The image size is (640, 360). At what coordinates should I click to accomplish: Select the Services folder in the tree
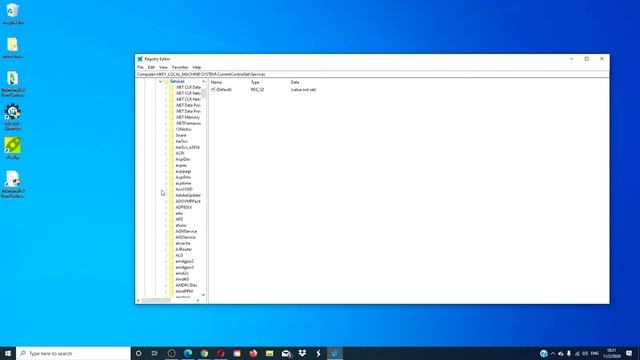pyautogui.click(x=177, y=82)
